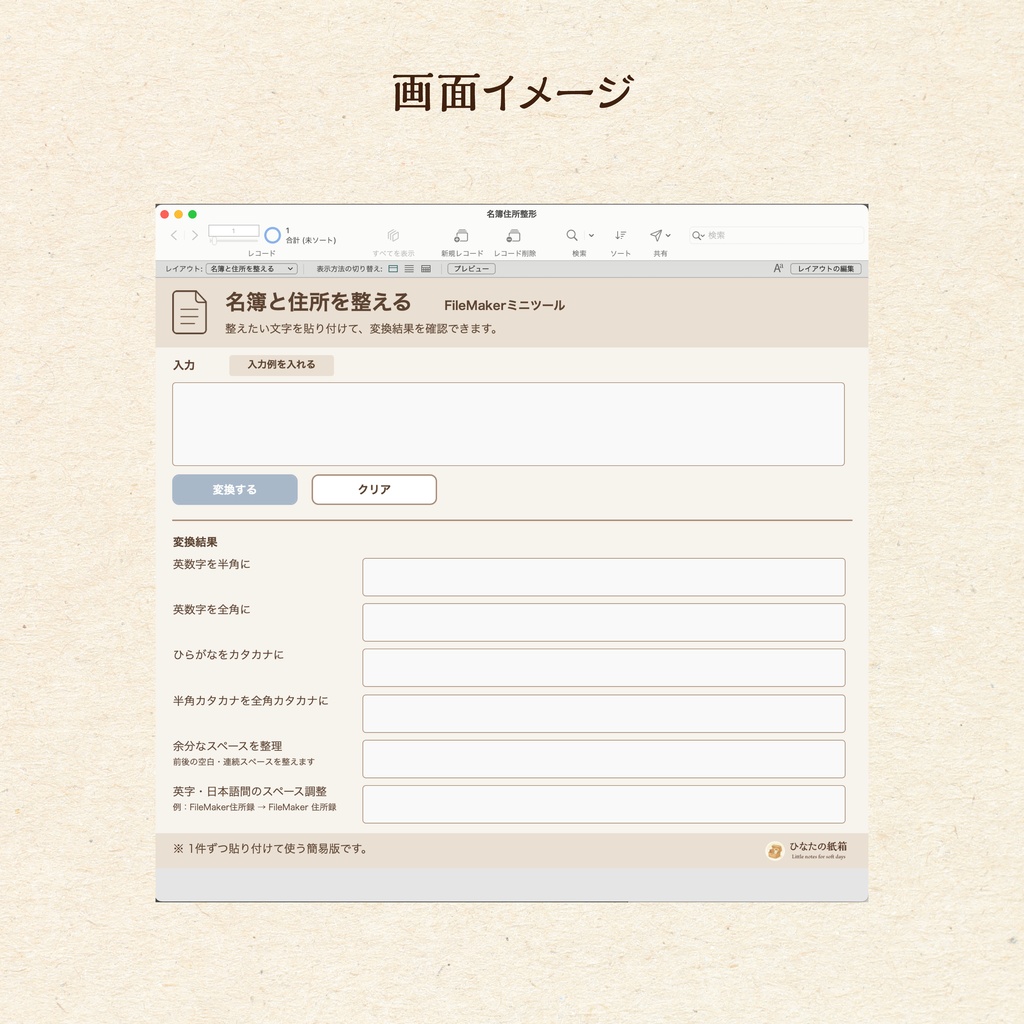Screen dimensions: 1024x1024
Task: Click the ひらがなをカタカナに result field
Action: 603,667
